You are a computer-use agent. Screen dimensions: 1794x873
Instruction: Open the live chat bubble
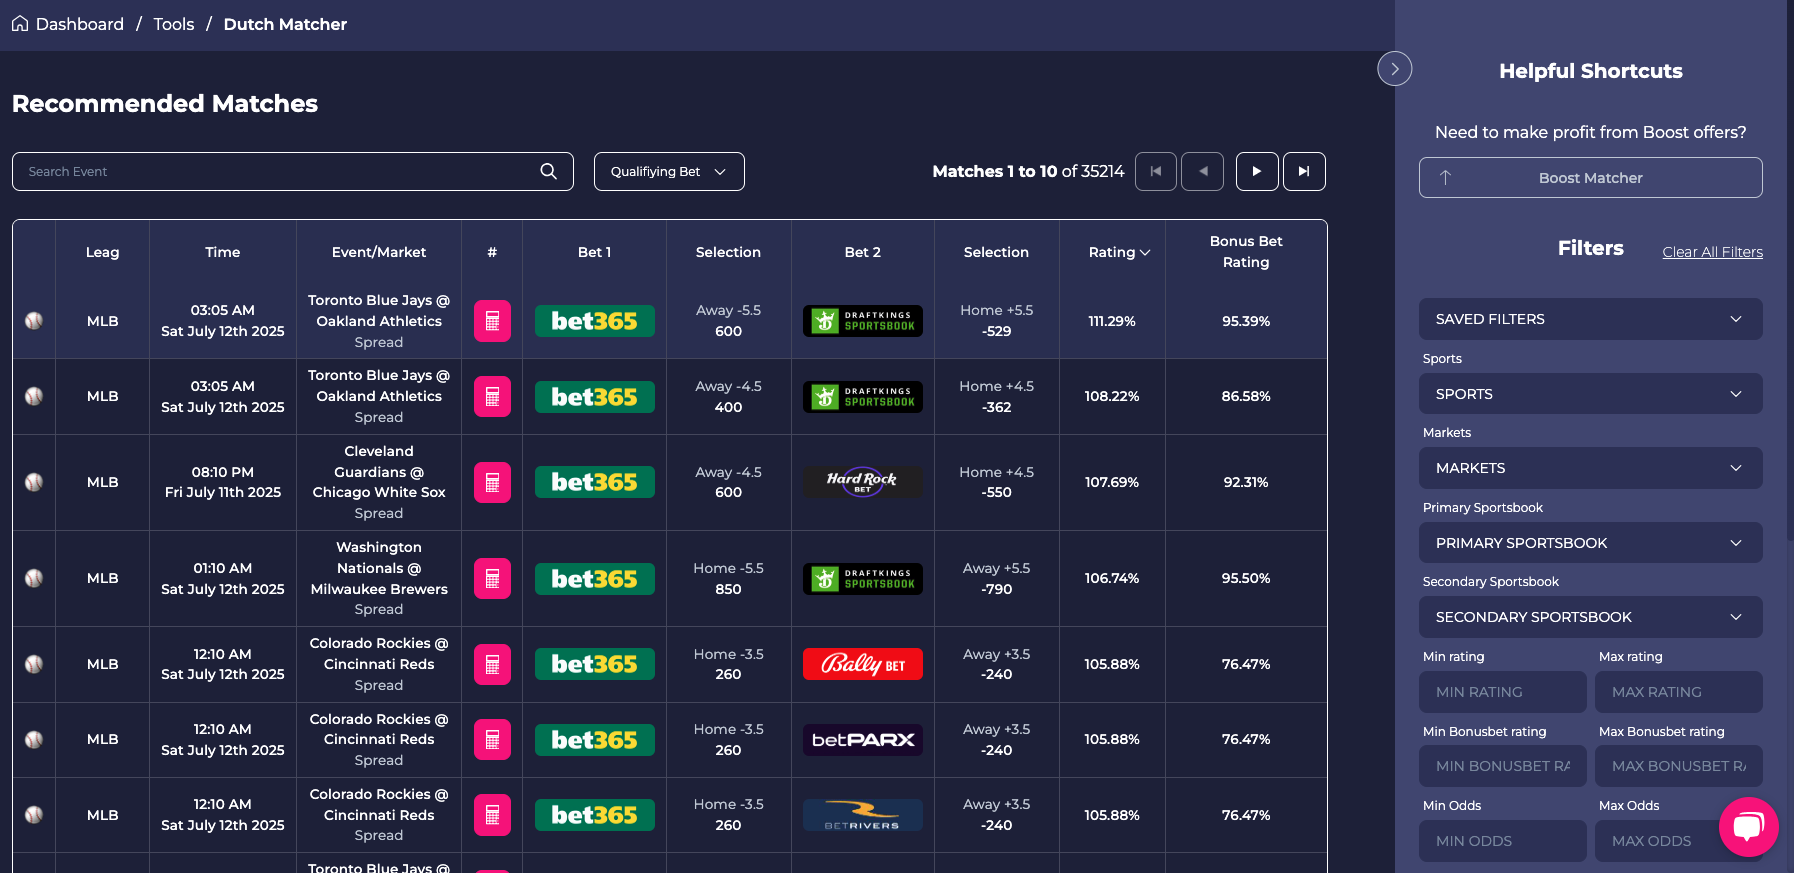1748,827
